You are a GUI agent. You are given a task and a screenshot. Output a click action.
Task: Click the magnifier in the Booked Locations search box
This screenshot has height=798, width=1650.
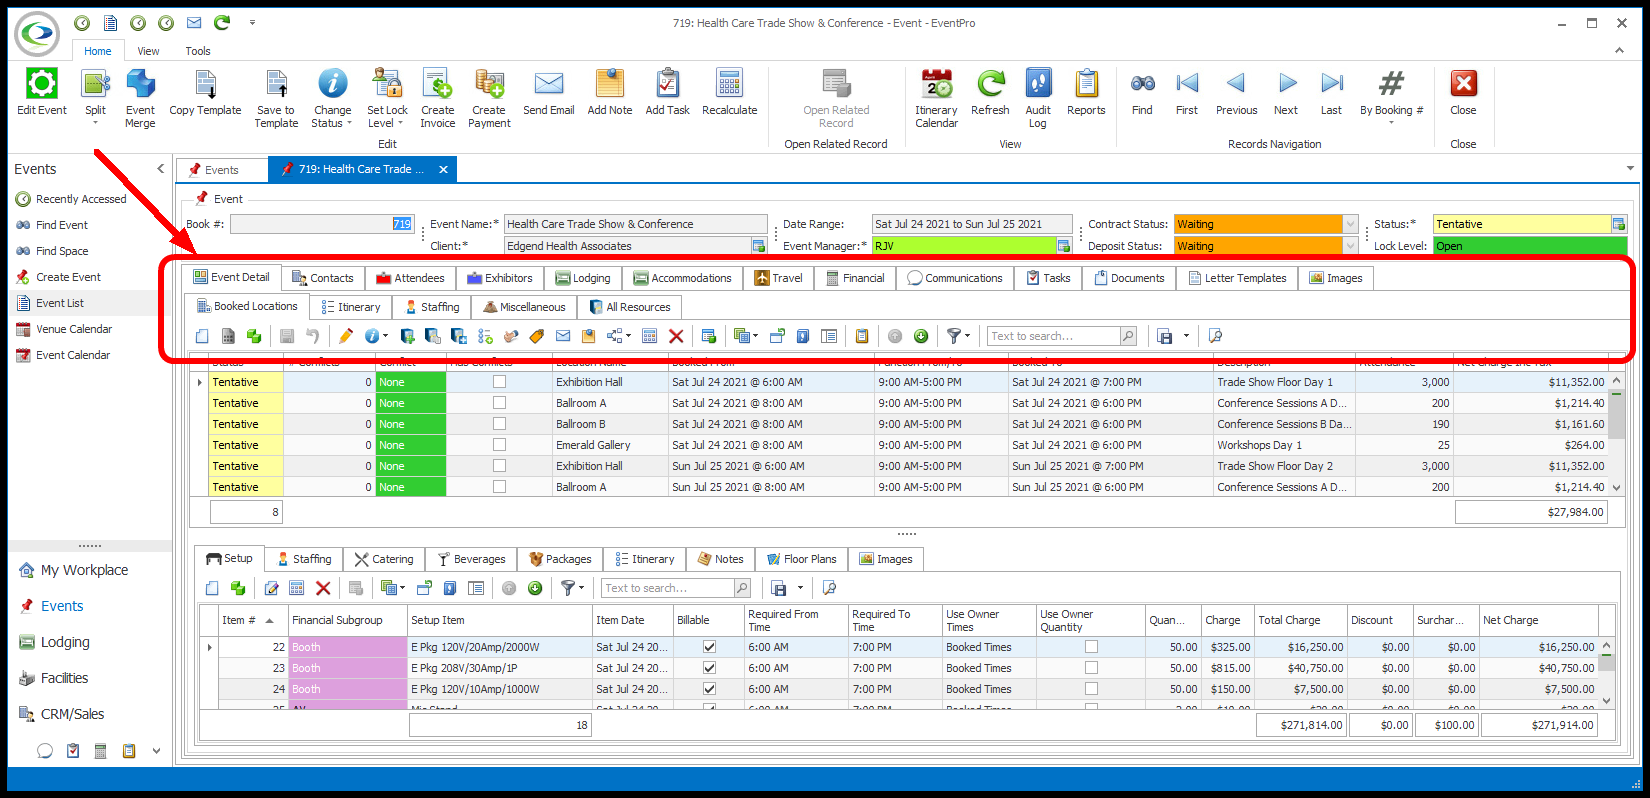pyautogui.click(x=1128, y=336)
